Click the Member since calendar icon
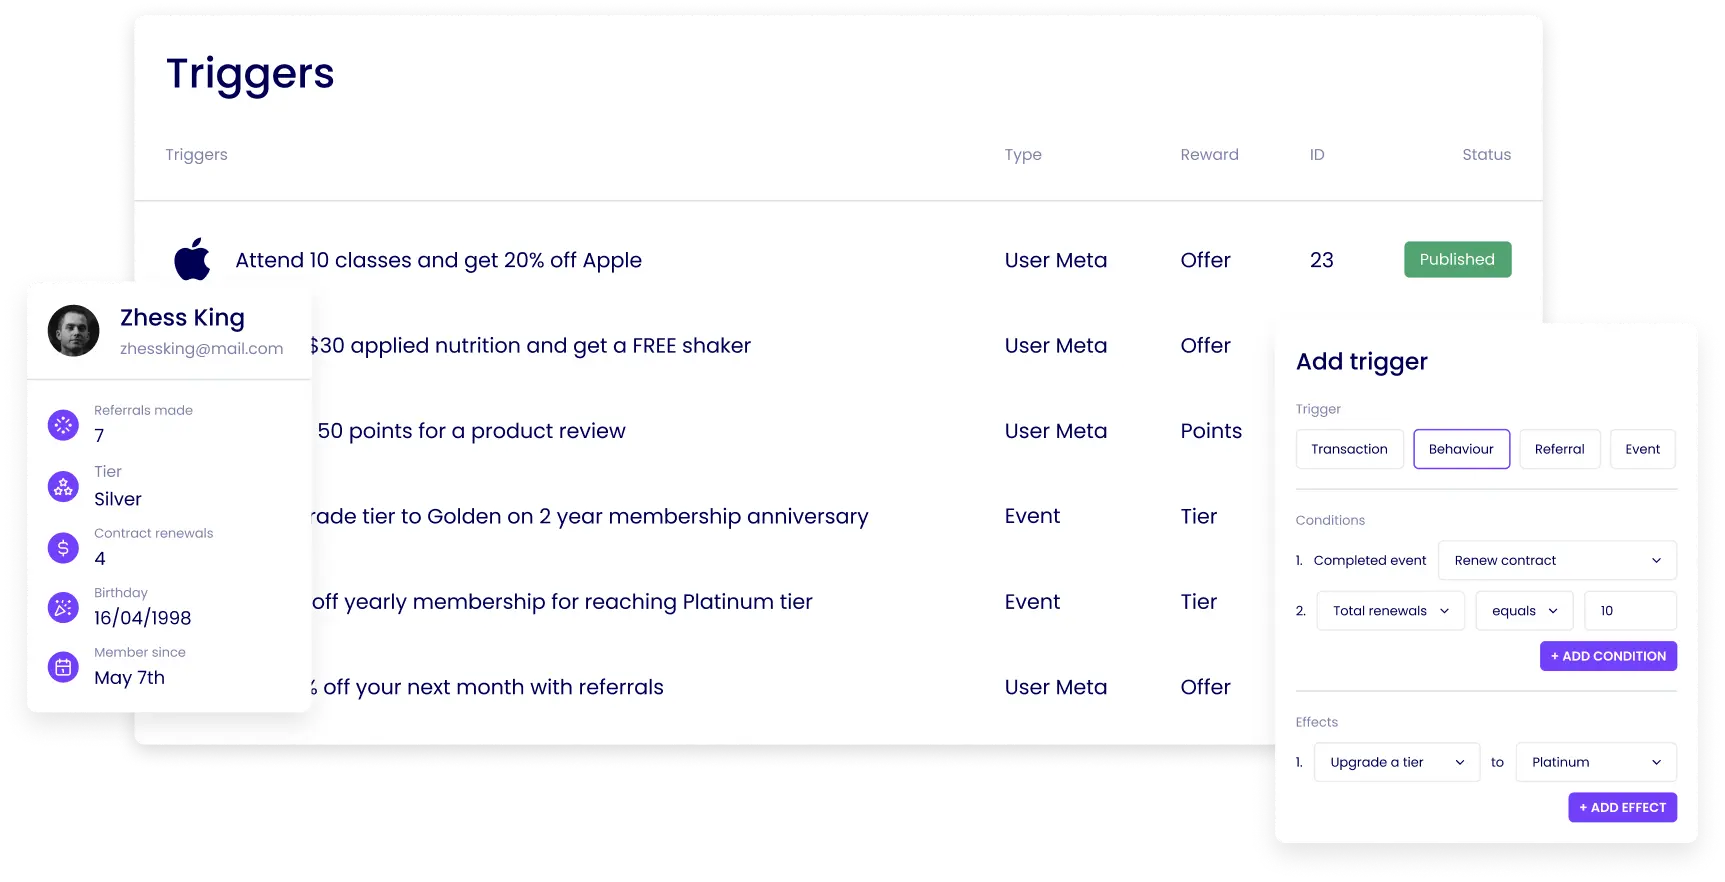Image resolution: width=1725 pixels, height=882 pixels. tap(63, 667)
